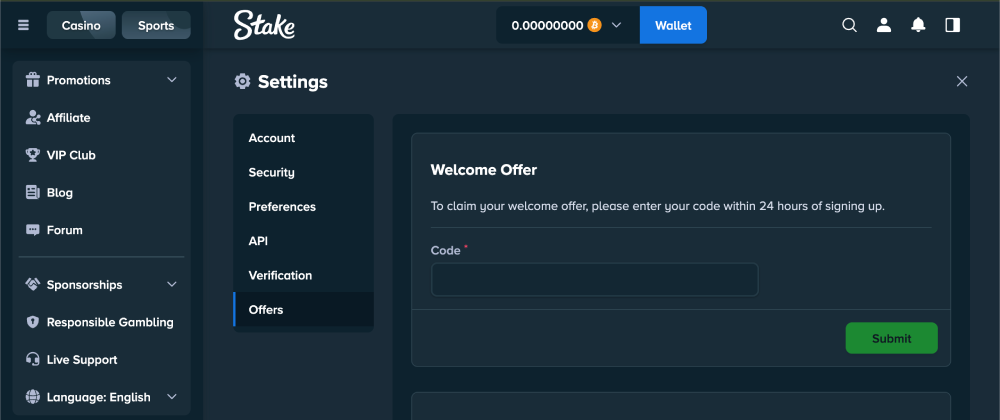1000x420 pixels.
Task: Click the Welcome Offer heading
Action: pos(483,170)
